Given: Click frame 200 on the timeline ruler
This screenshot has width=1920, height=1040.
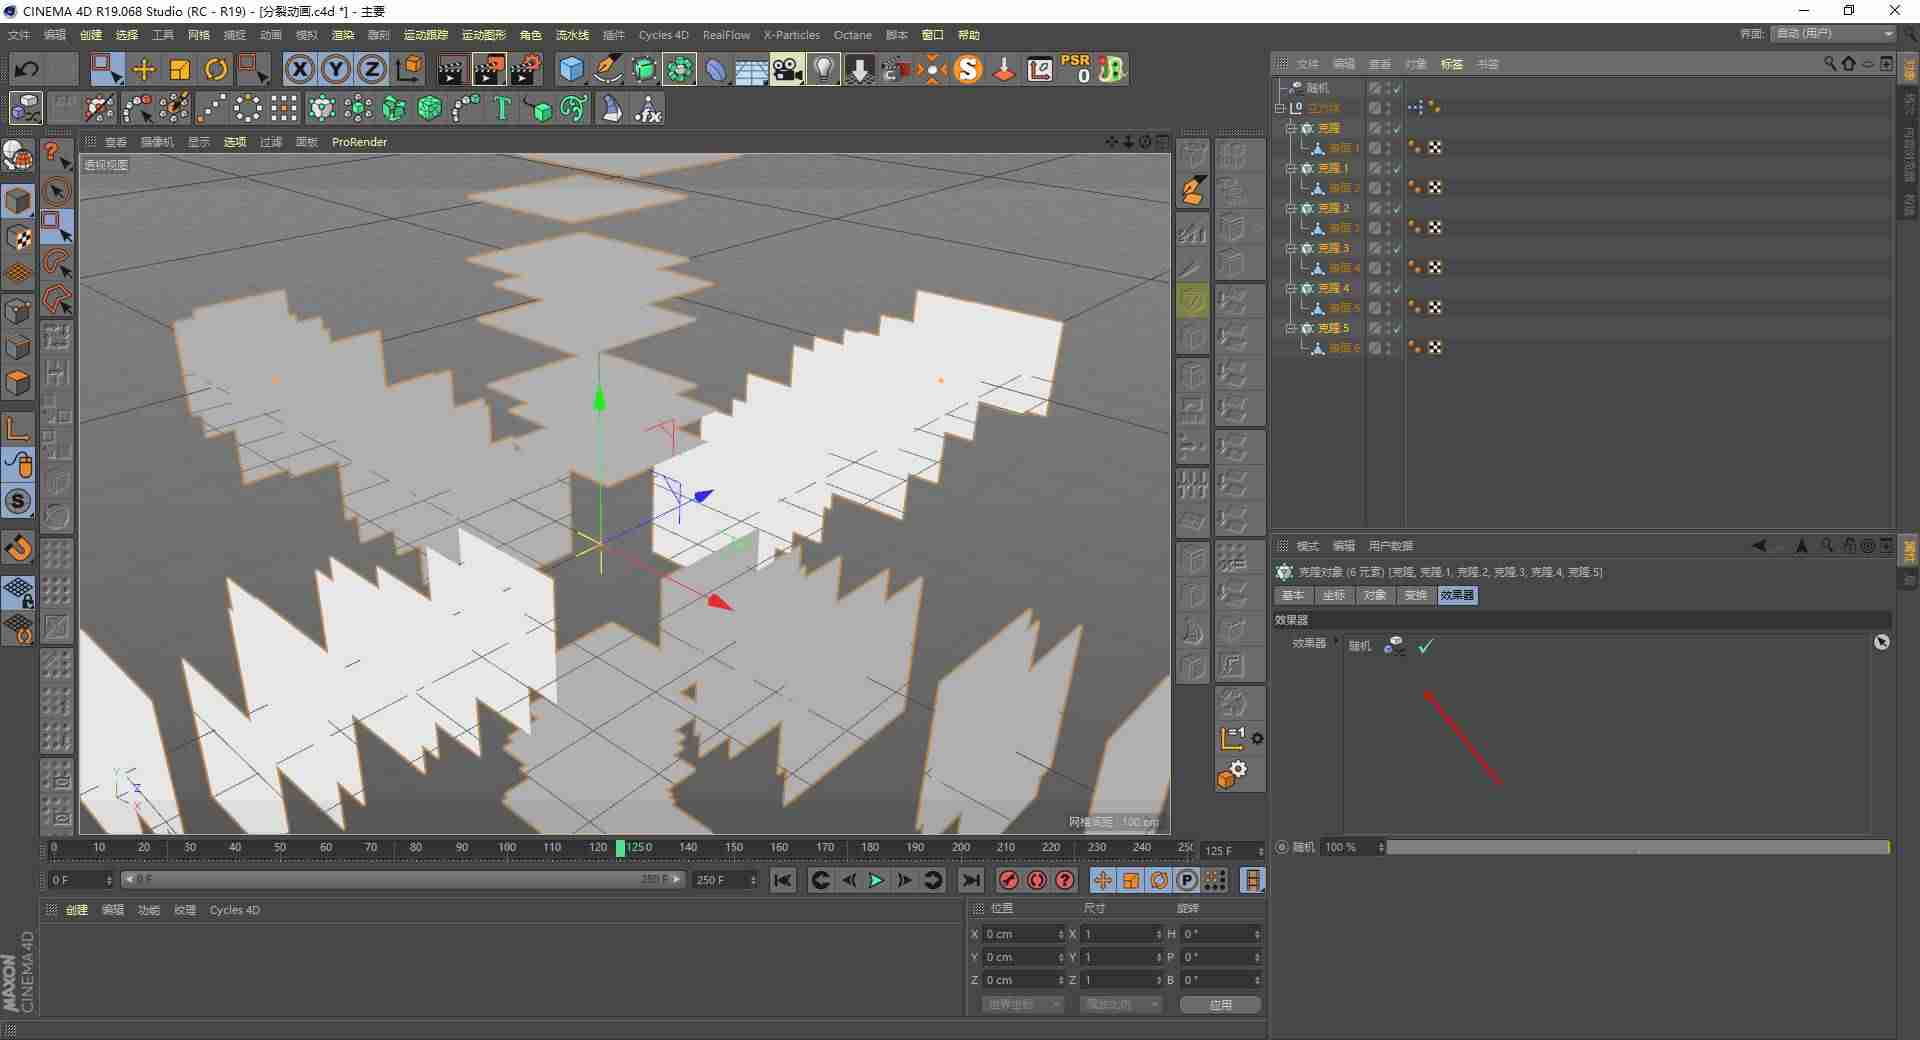Looking at the screenshot, I should click(x=961, y=848).
